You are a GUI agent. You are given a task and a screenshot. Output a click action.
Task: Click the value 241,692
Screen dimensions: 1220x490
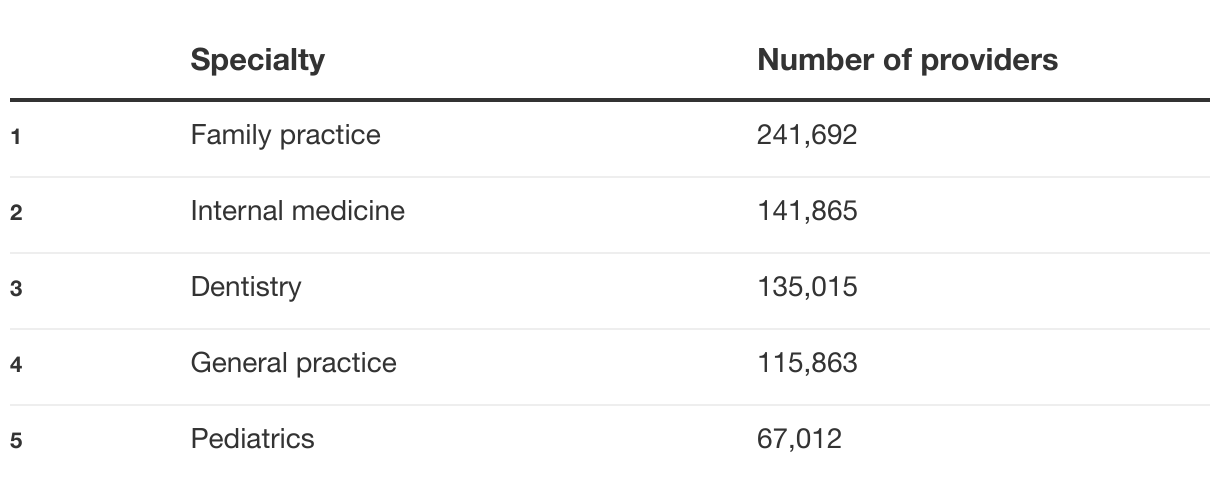pos(807,135)
